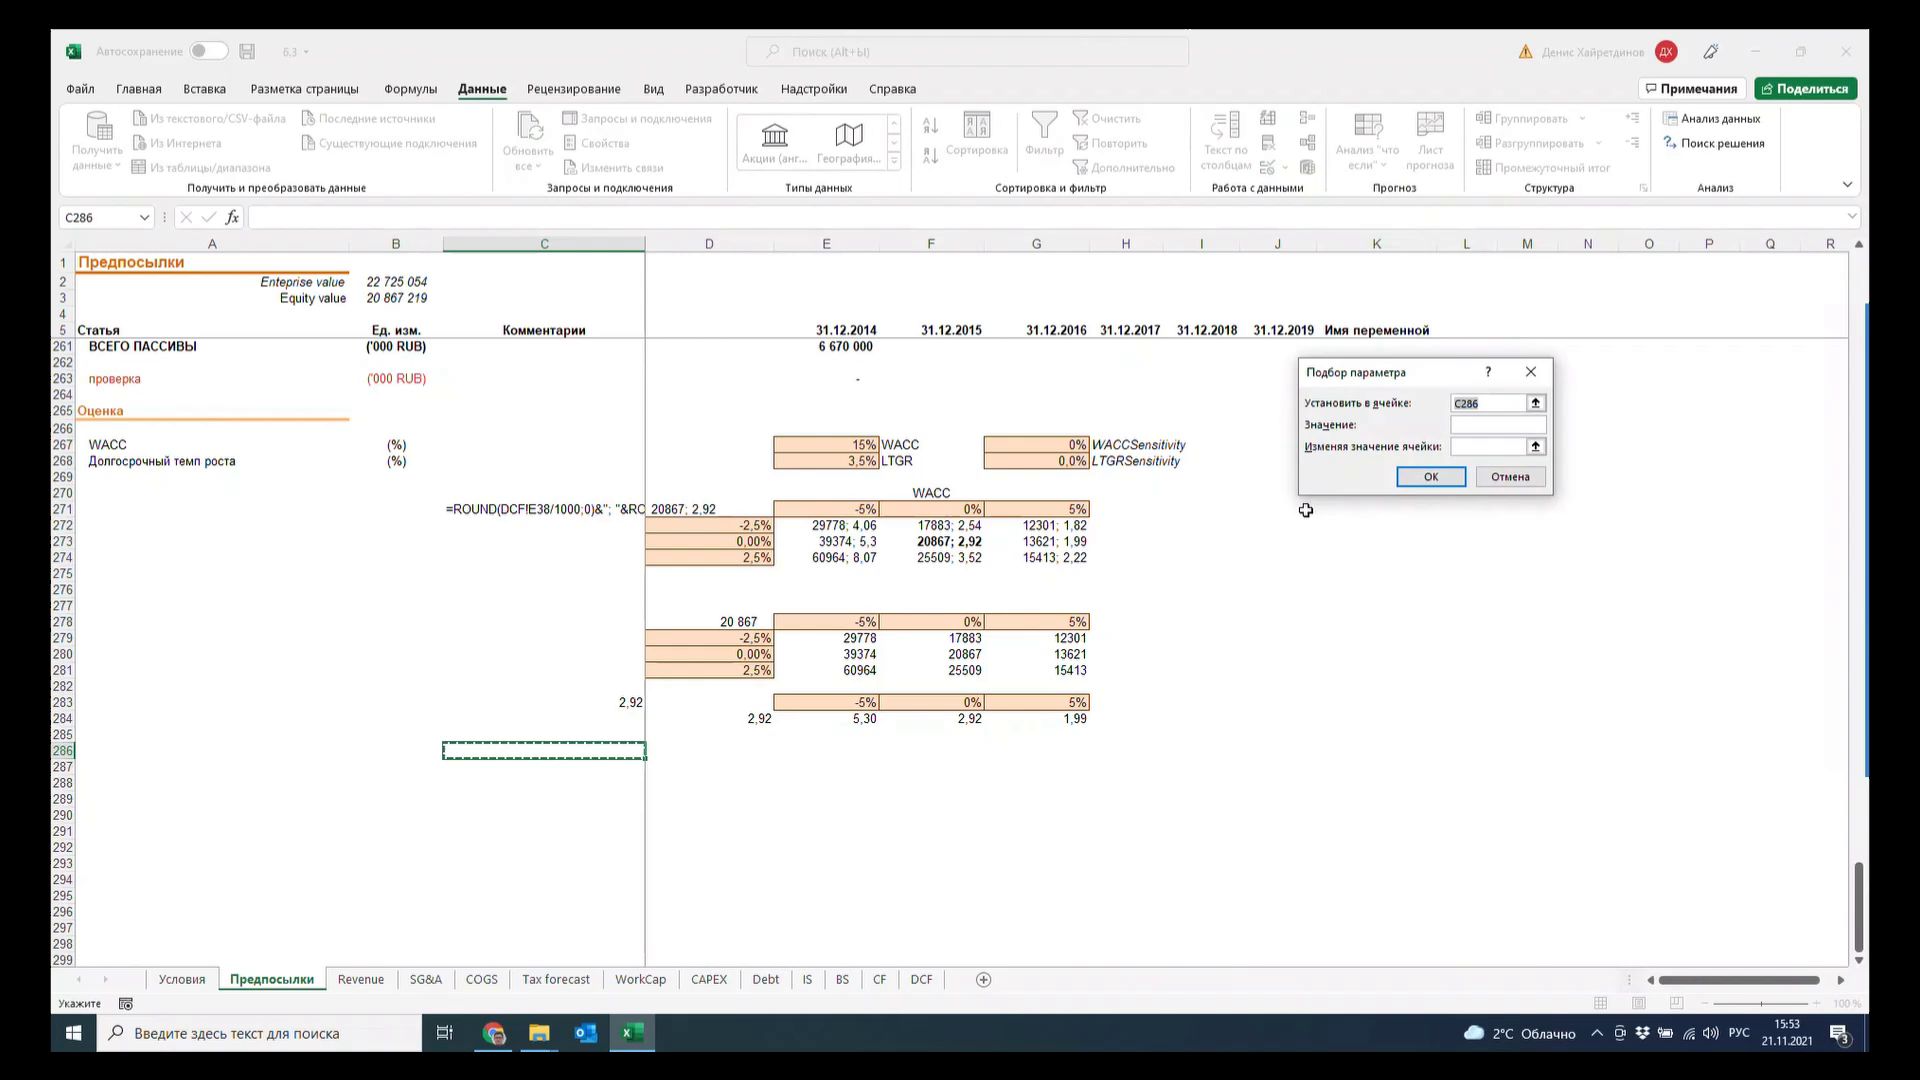Click the From Internet (Из Интернета) icon
This screenshot has width=1920, height=1080.
(x=140, y=143)
